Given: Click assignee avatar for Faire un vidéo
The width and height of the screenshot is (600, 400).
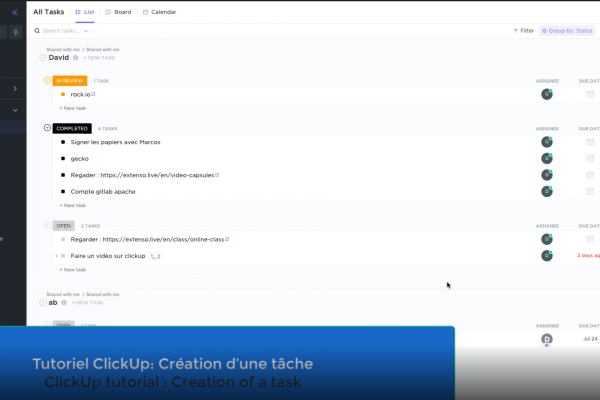Looking at the screenshot, I should 547,256.
